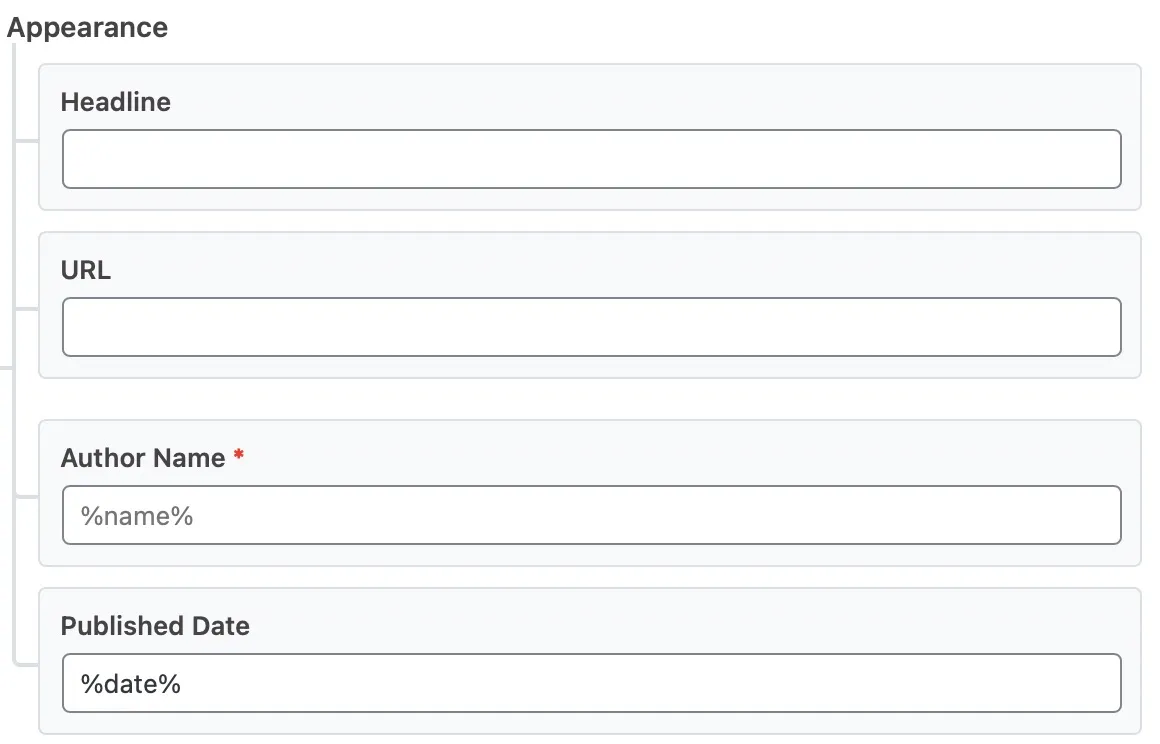Click the Headline text input field
Screen dimensions: 1160x744
591,159
